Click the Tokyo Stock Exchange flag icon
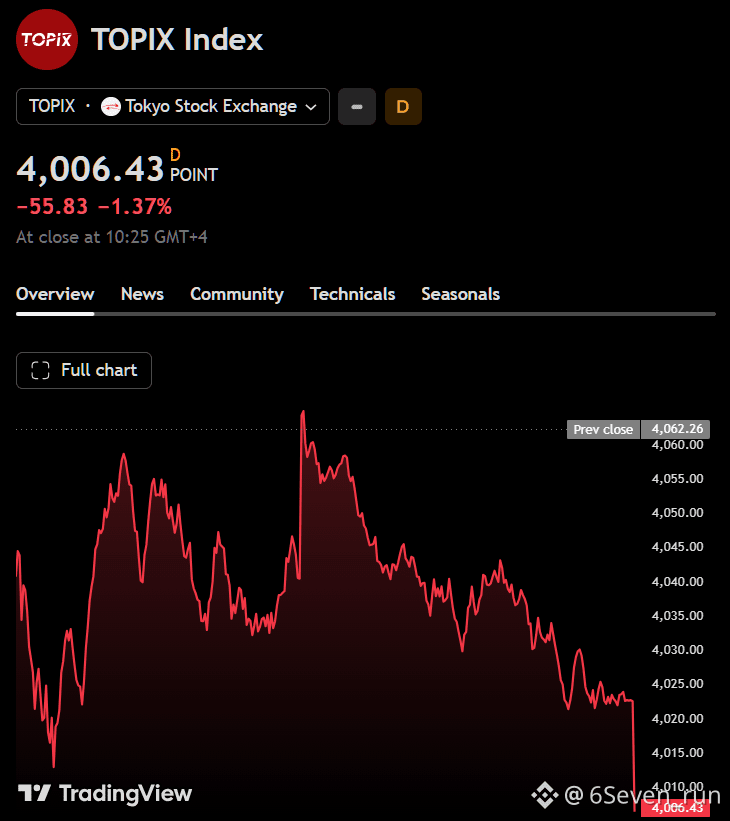Viewport: 730px width, 821px height. click(x=110, y=106)
